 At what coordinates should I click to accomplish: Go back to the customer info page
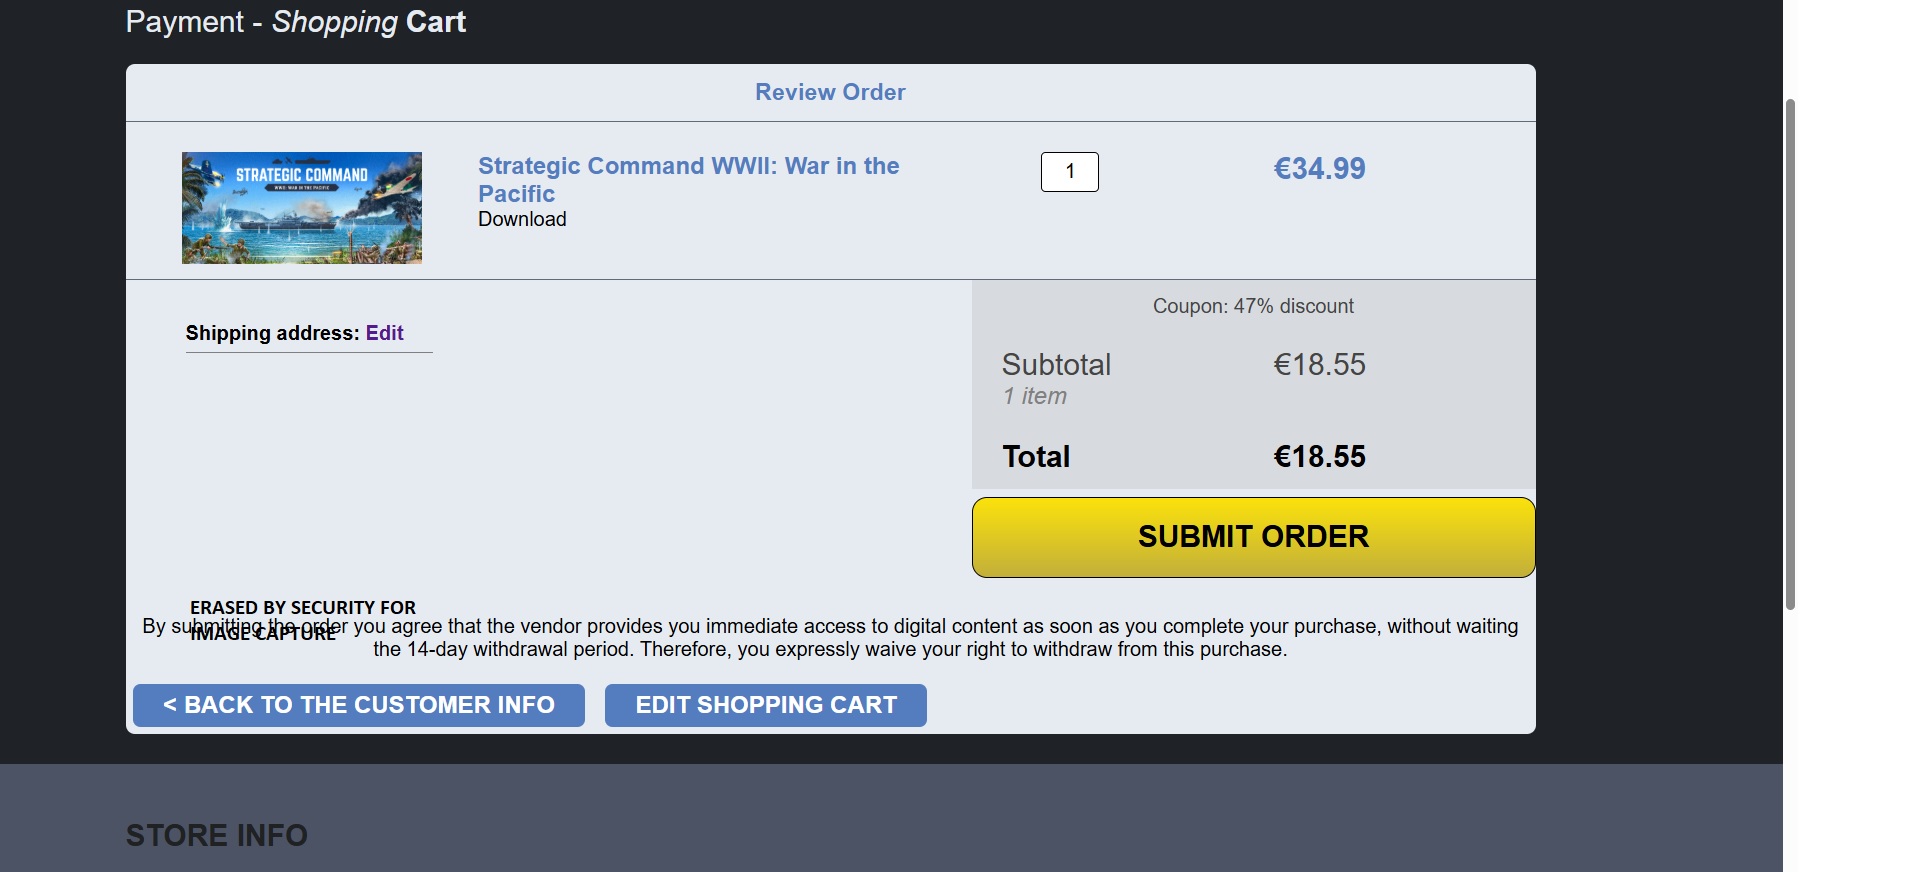tap(359, 705)
